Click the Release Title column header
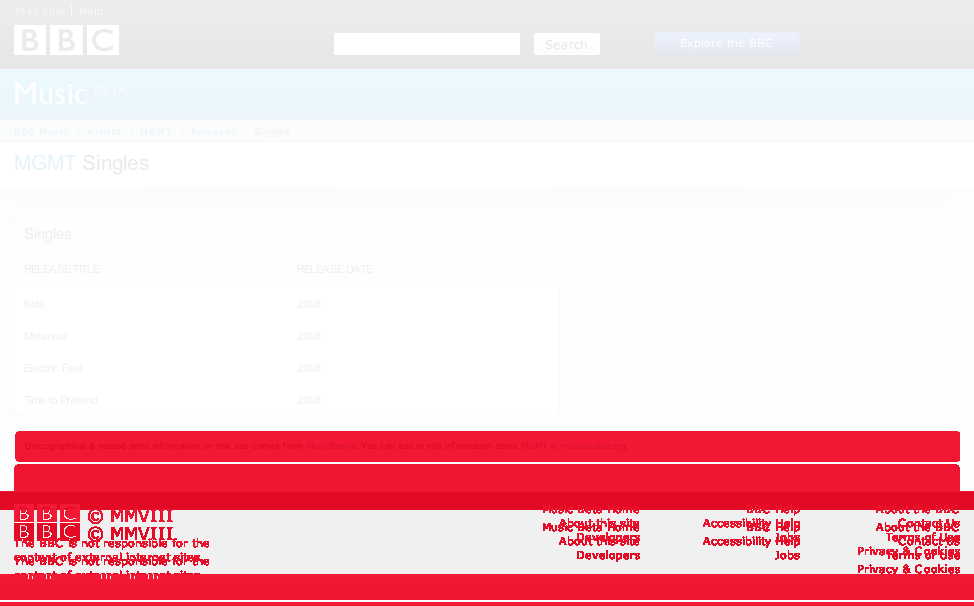The width and height of the screenshot is (974, 606). tap(61, 269)
